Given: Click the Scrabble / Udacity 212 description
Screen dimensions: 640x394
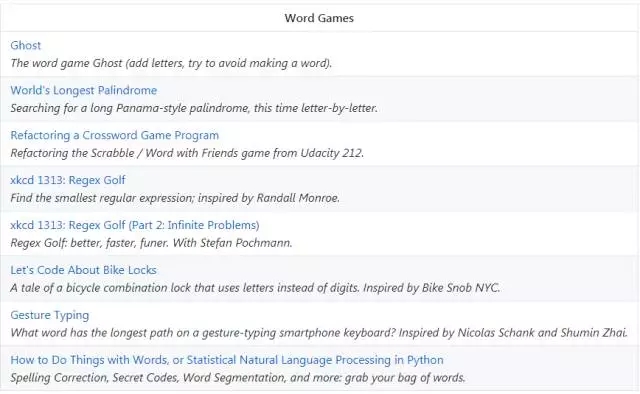Looking at the screenshot, I should click(x=187, y=153).
